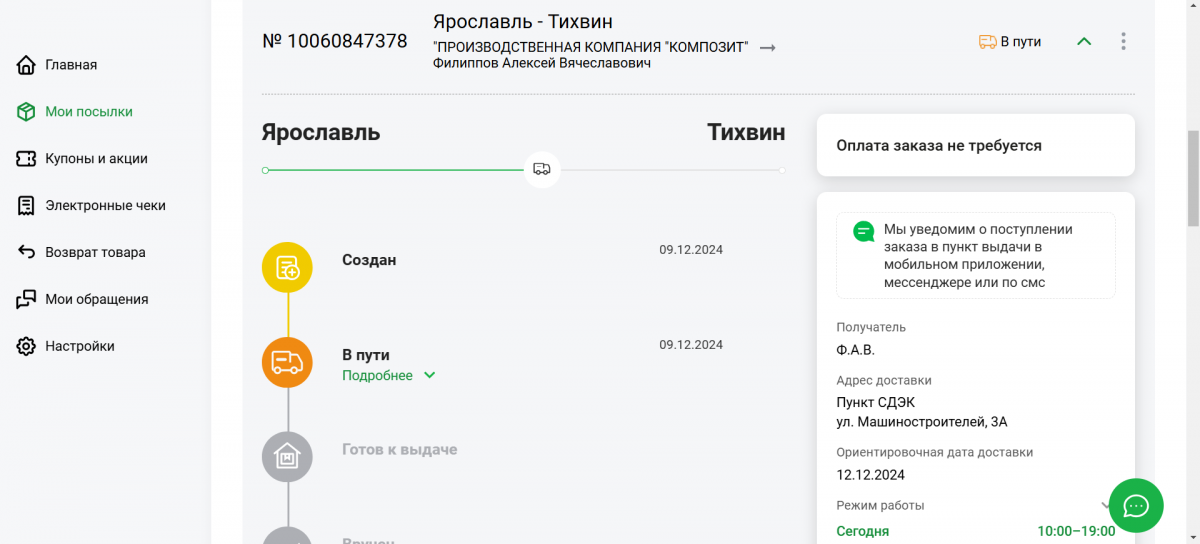Viewport: 1200px width, 544px height.
Task: Click the notification message about pickup point
Action: pos(976,256)
